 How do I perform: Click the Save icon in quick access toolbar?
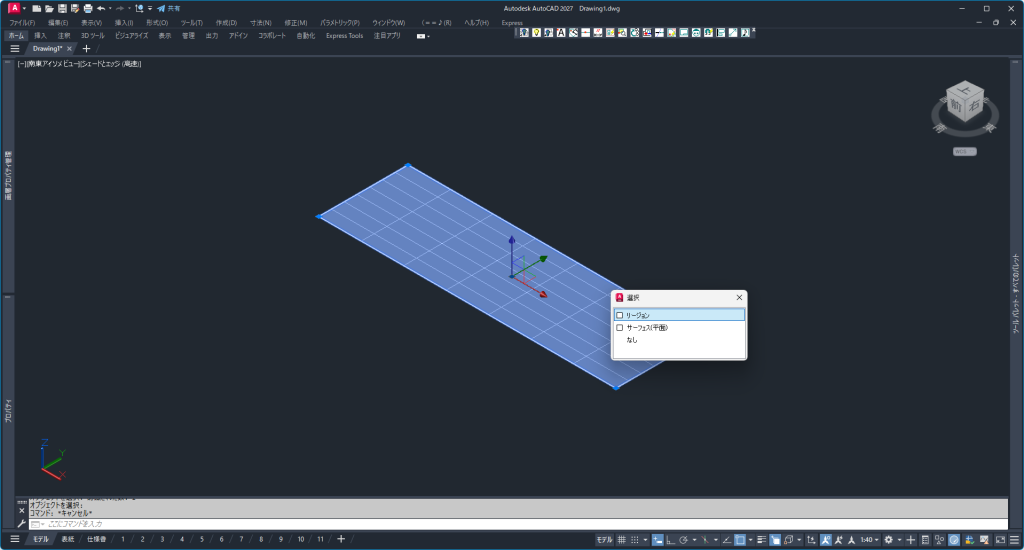[x=62, y=8]
